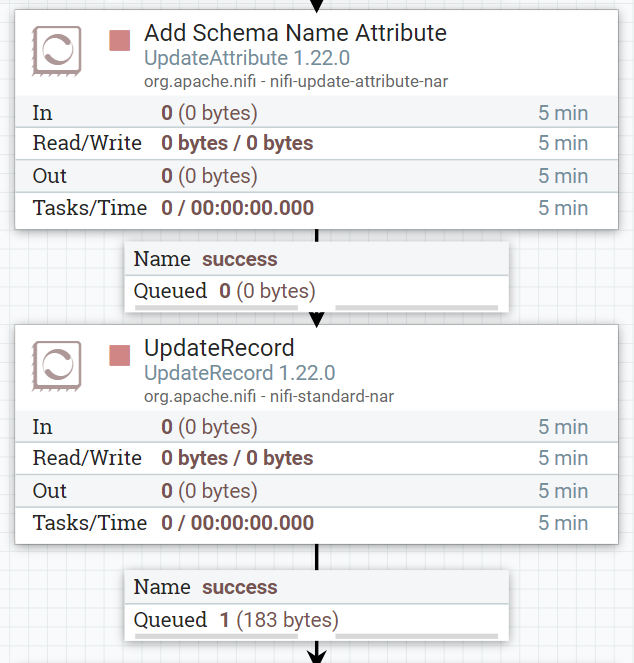Click the Add Schema Name Attribute processor icon

pos(57,51)
